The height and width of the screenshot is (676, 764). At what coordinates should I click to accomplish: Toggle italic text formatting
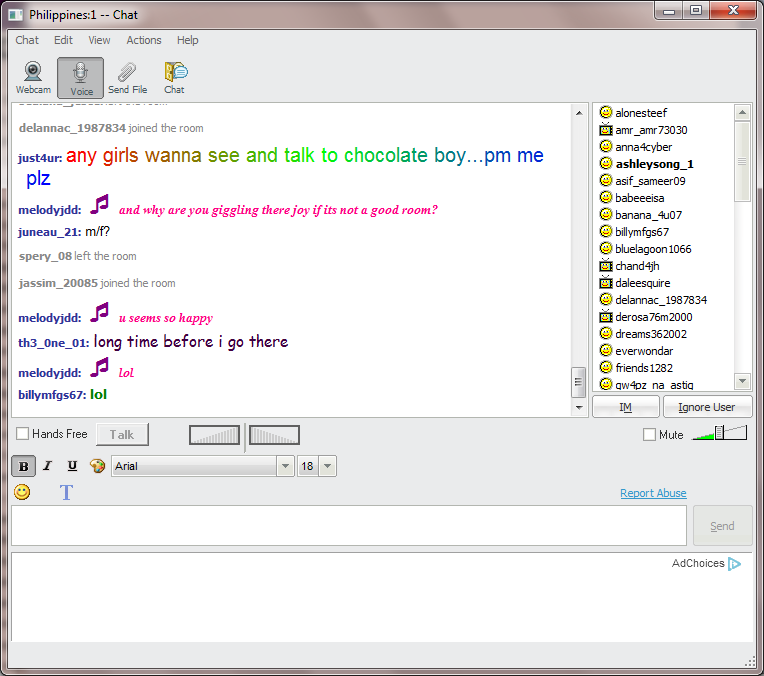tap(47, 466)
